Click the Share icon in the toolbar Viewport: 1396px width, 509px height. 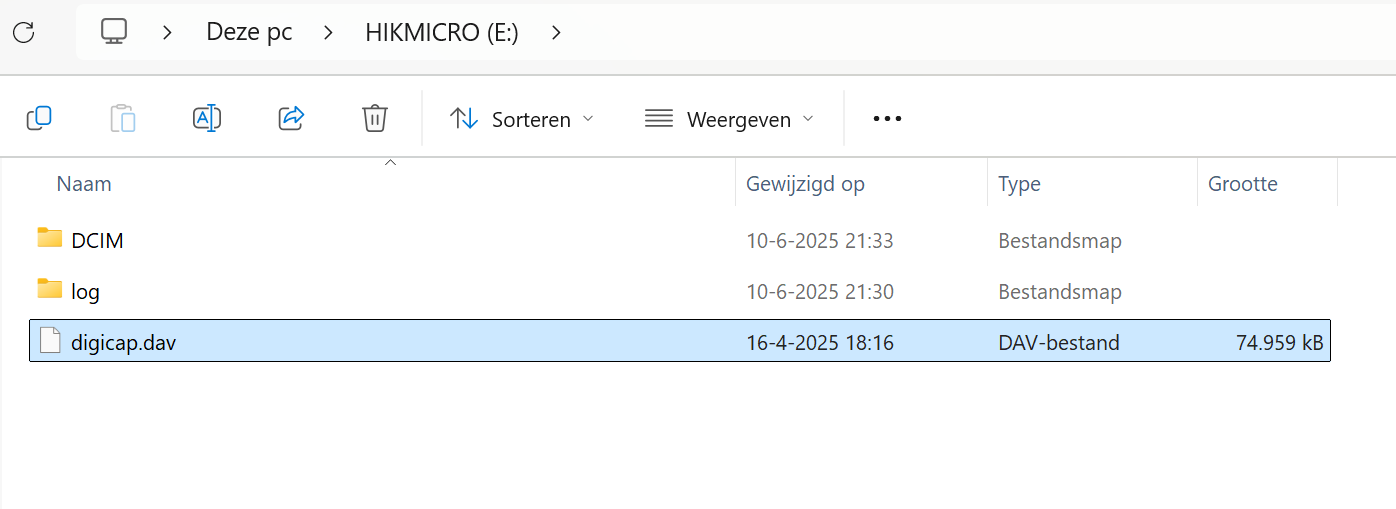291,118
